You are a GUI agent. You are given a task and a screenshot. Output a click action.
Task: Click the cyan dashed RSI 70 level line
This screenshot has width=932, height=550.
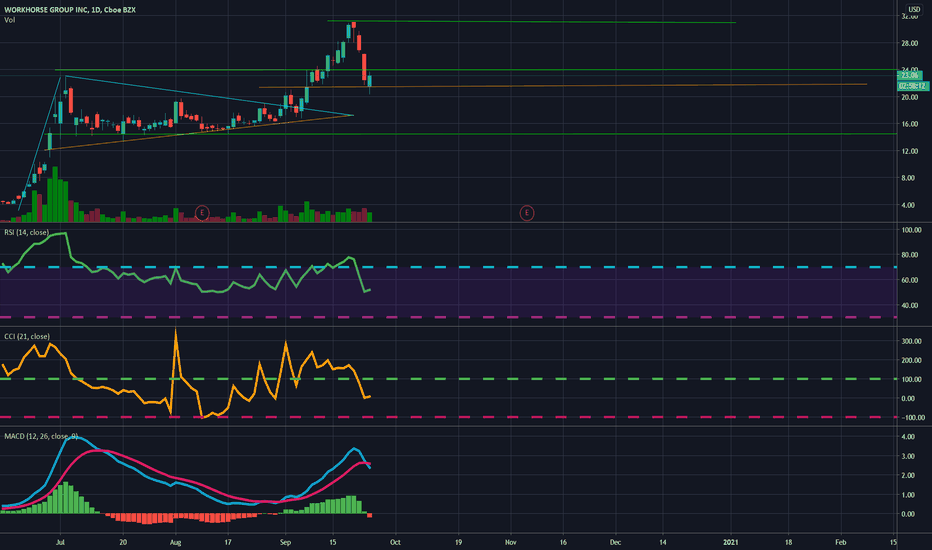448,268
